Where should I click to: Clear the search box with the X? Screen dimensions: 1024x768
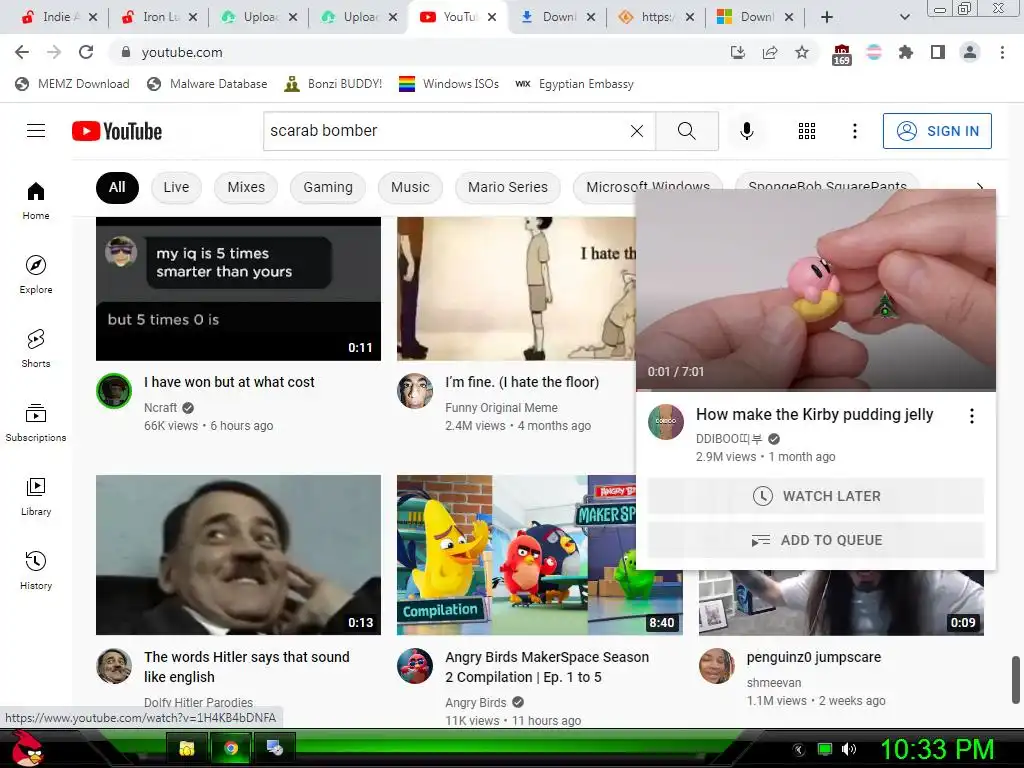637,131
